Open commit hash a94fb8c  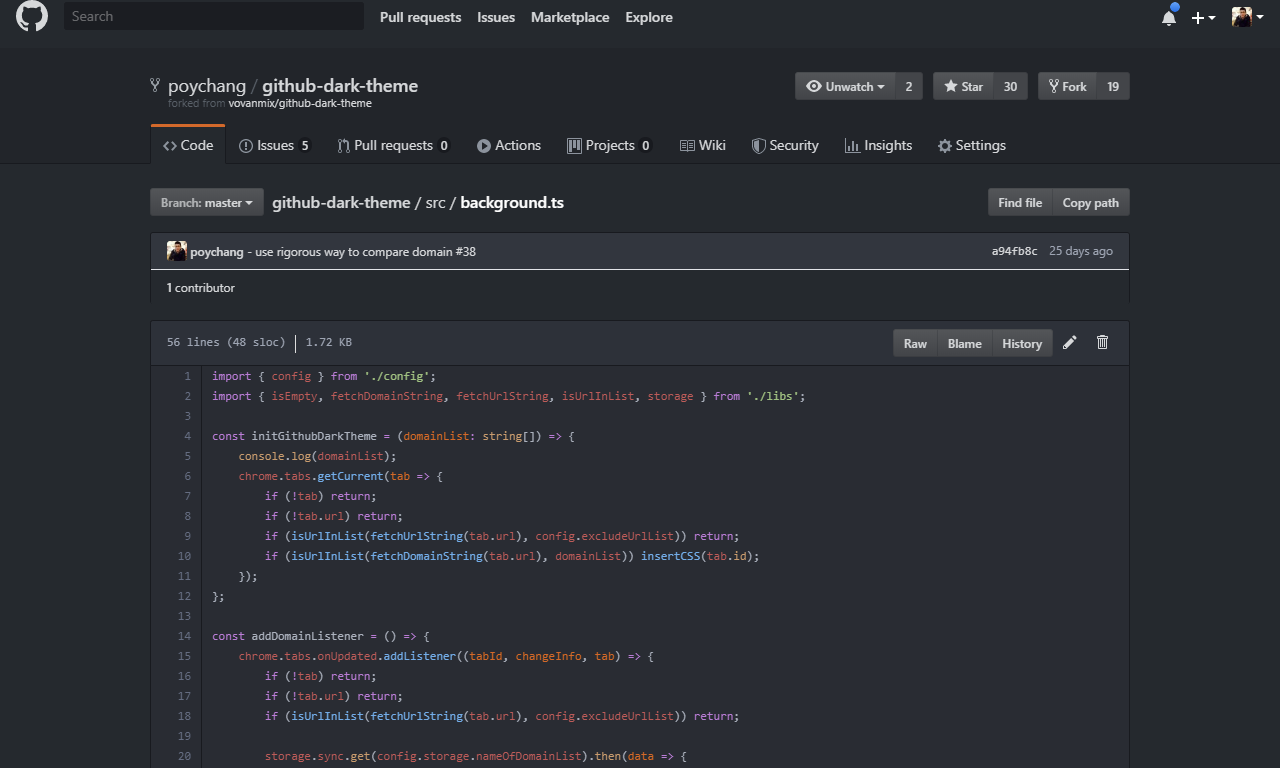coord(1014,251)
